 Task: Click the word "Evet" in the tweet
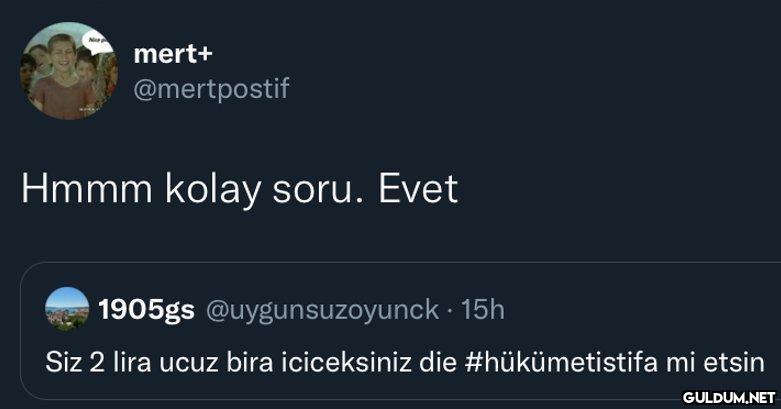click(x=418, y=189)
